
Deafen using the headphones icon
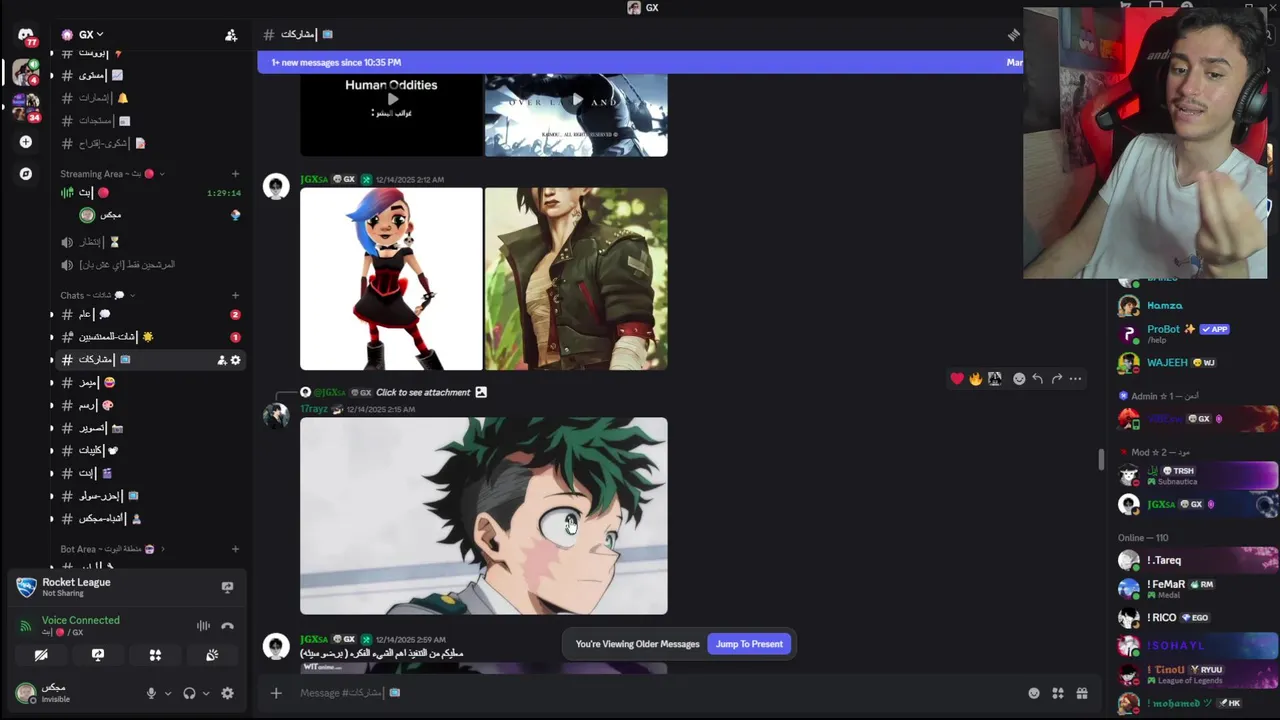(x=189, y=693)
